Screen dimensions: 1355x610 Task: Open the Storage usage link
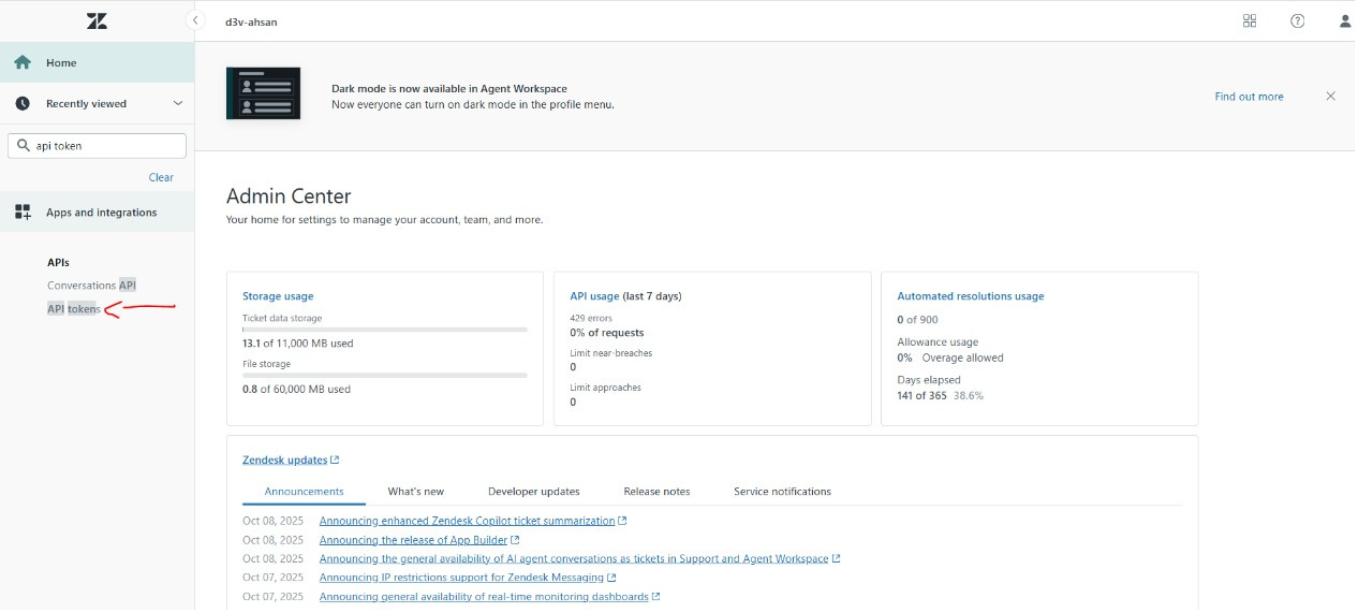[277, 297]
